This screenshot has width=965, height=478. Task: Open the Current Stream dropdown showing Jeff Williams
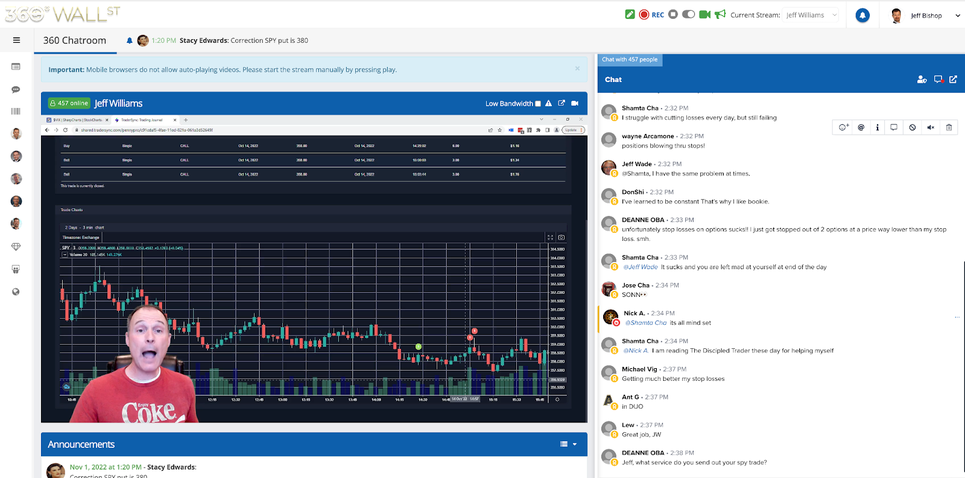tap(811, 15)
